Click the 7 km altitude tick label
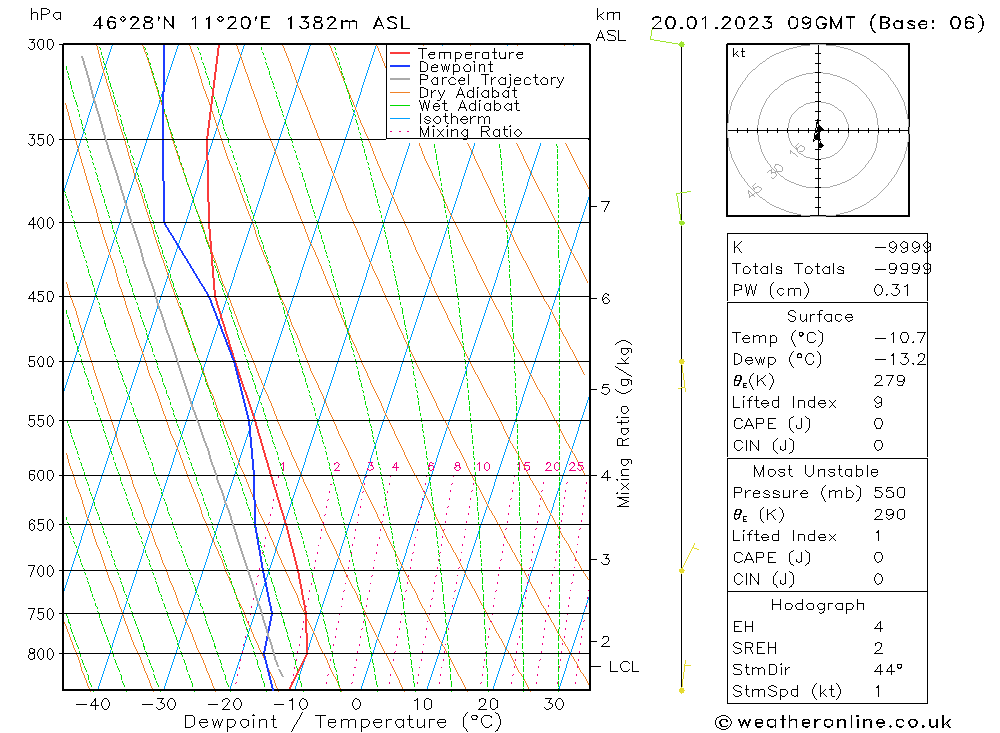 tap(605, 206)
